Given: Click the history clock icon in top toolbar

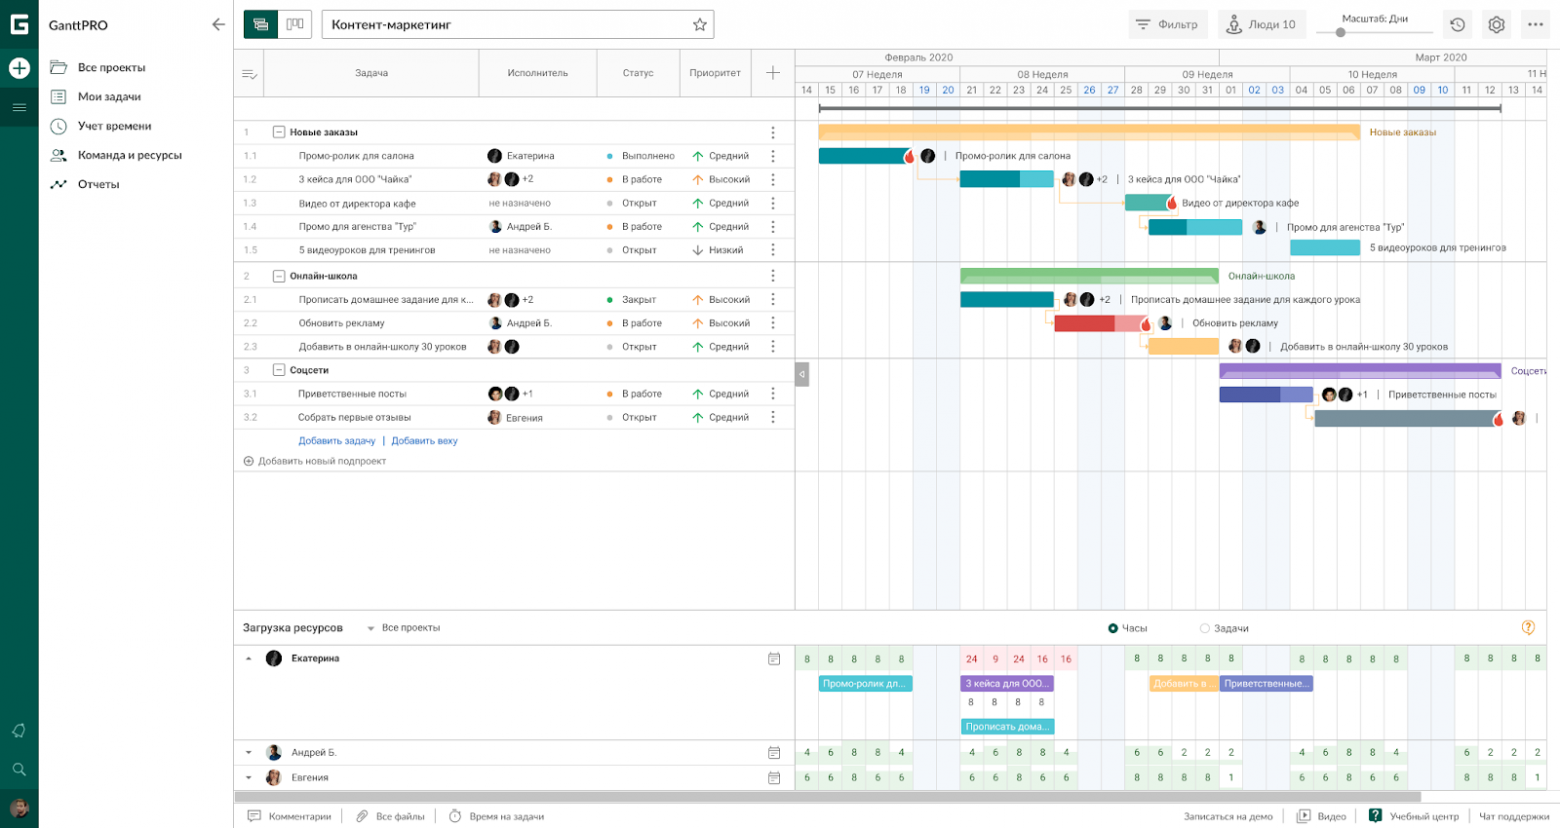Looking at the screenshot, I should coord(1457,25).
